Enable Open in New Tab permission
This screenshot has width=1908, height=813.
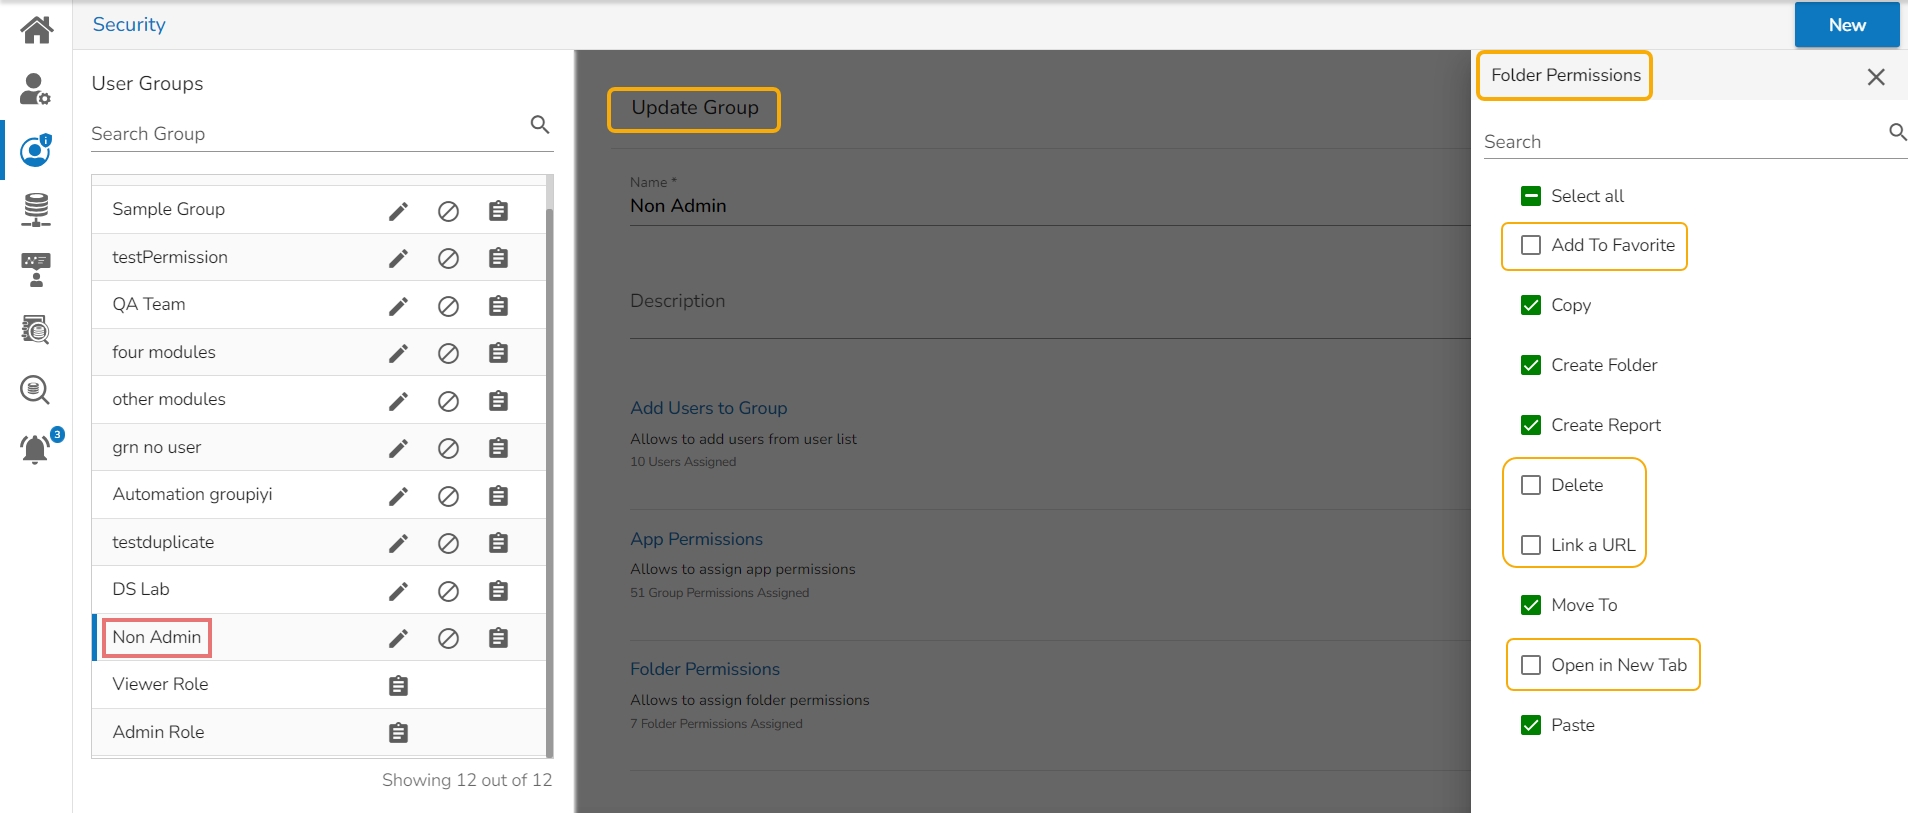point(1530,665)
